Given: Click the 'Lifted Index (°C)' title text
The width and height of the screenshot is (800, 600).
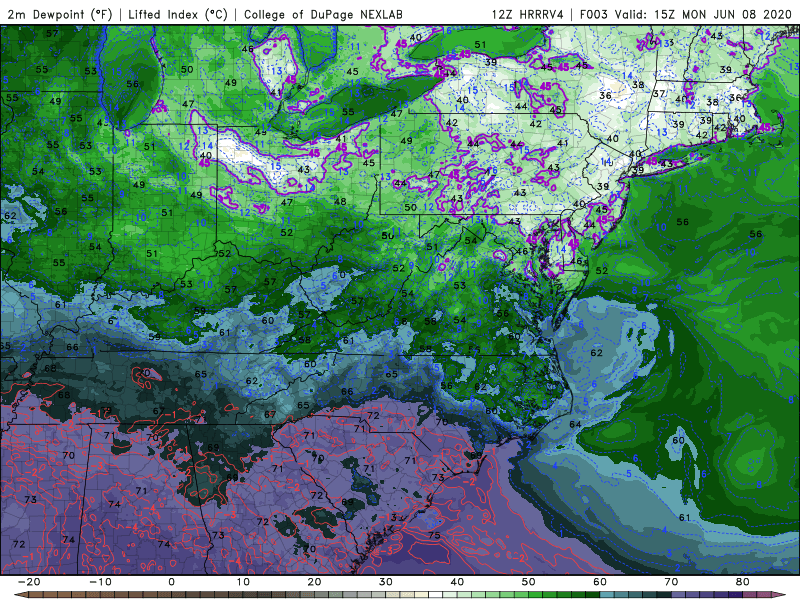Looking at the screenshot, I should pyautogui.click(x=178, y=14).
